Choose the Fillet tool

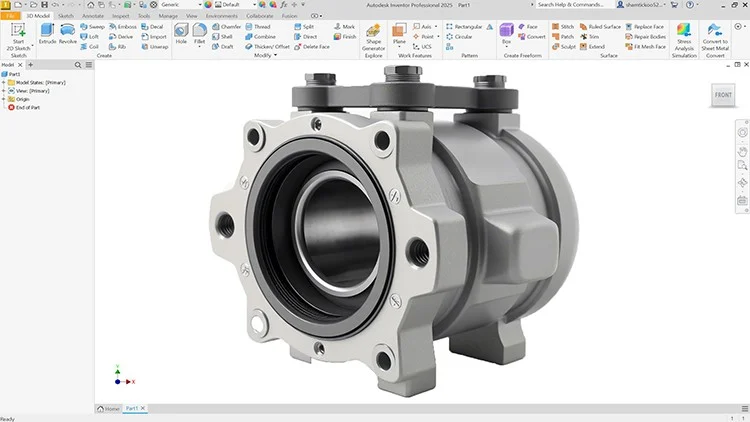(200, 33)
